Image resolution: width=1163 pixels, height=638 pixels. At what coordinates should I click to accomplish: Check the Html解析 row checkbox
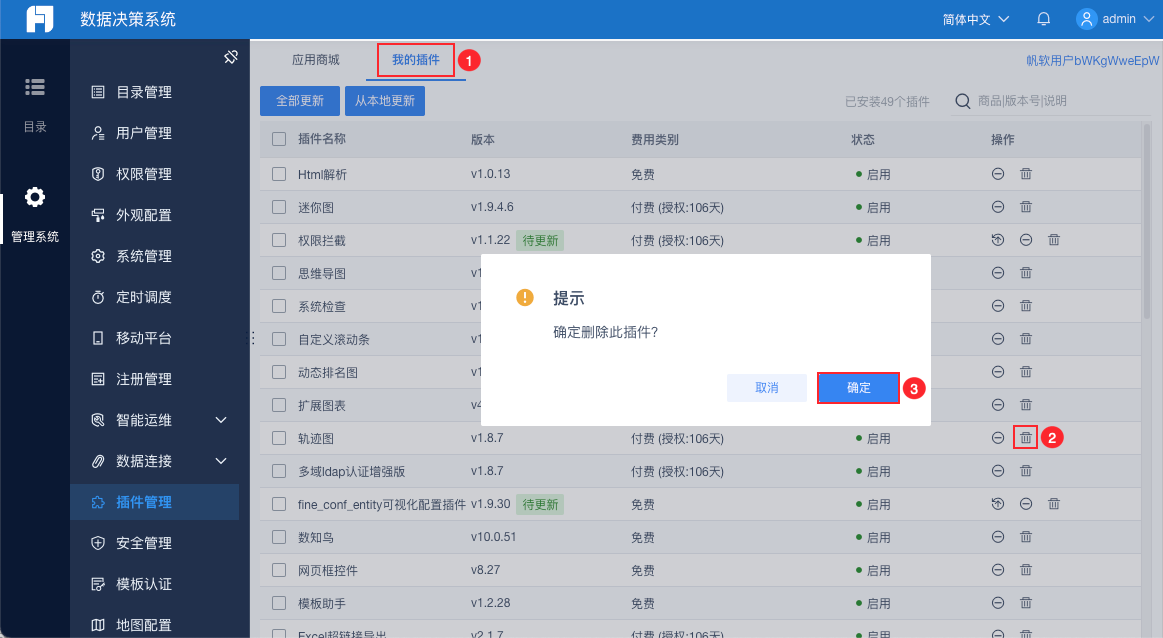(279, 174)
